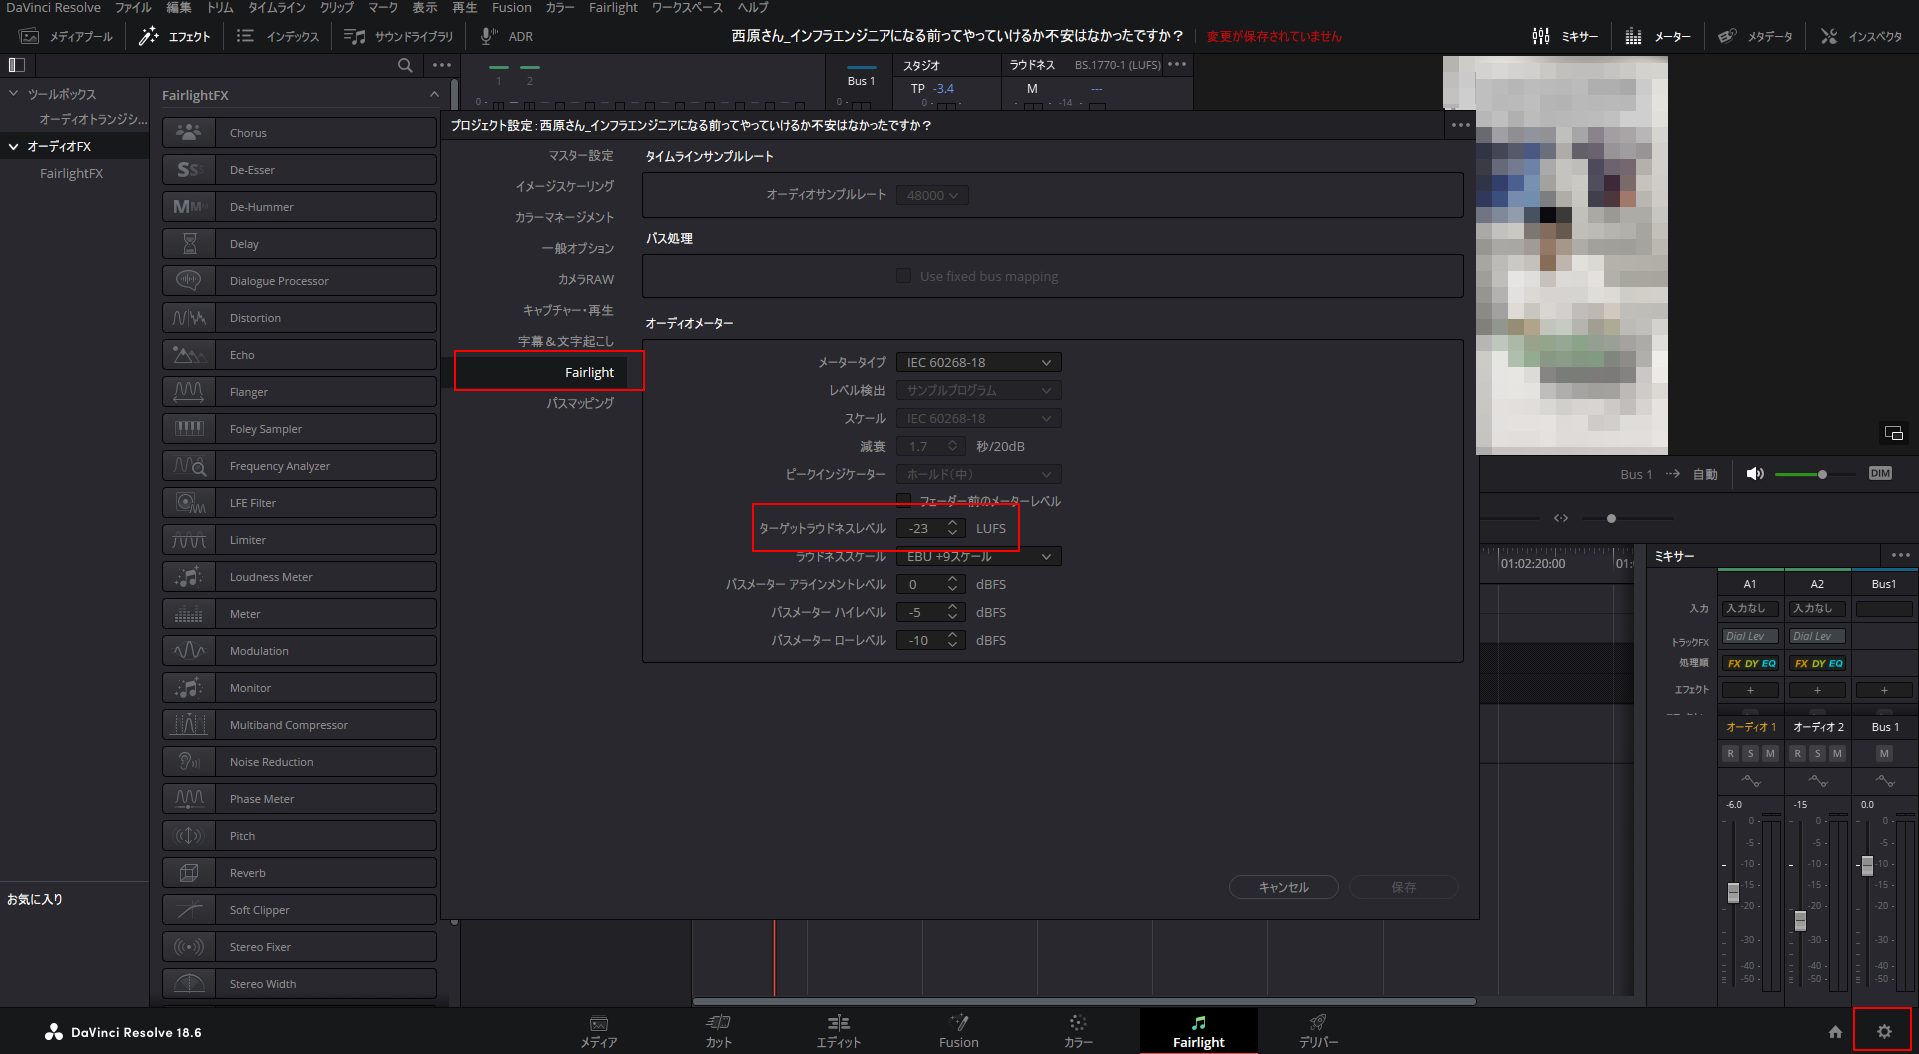Click the A1 mixer fader handle
The image size is (1919, 1054).
[x=1733, y=893]
